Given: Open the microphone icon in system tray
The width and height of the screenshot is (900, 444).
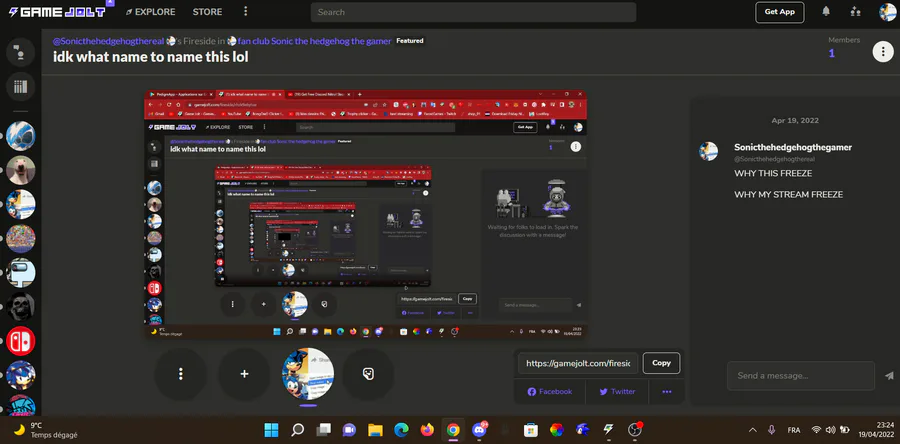Looking at the screenshot, I should pos(772,430).
